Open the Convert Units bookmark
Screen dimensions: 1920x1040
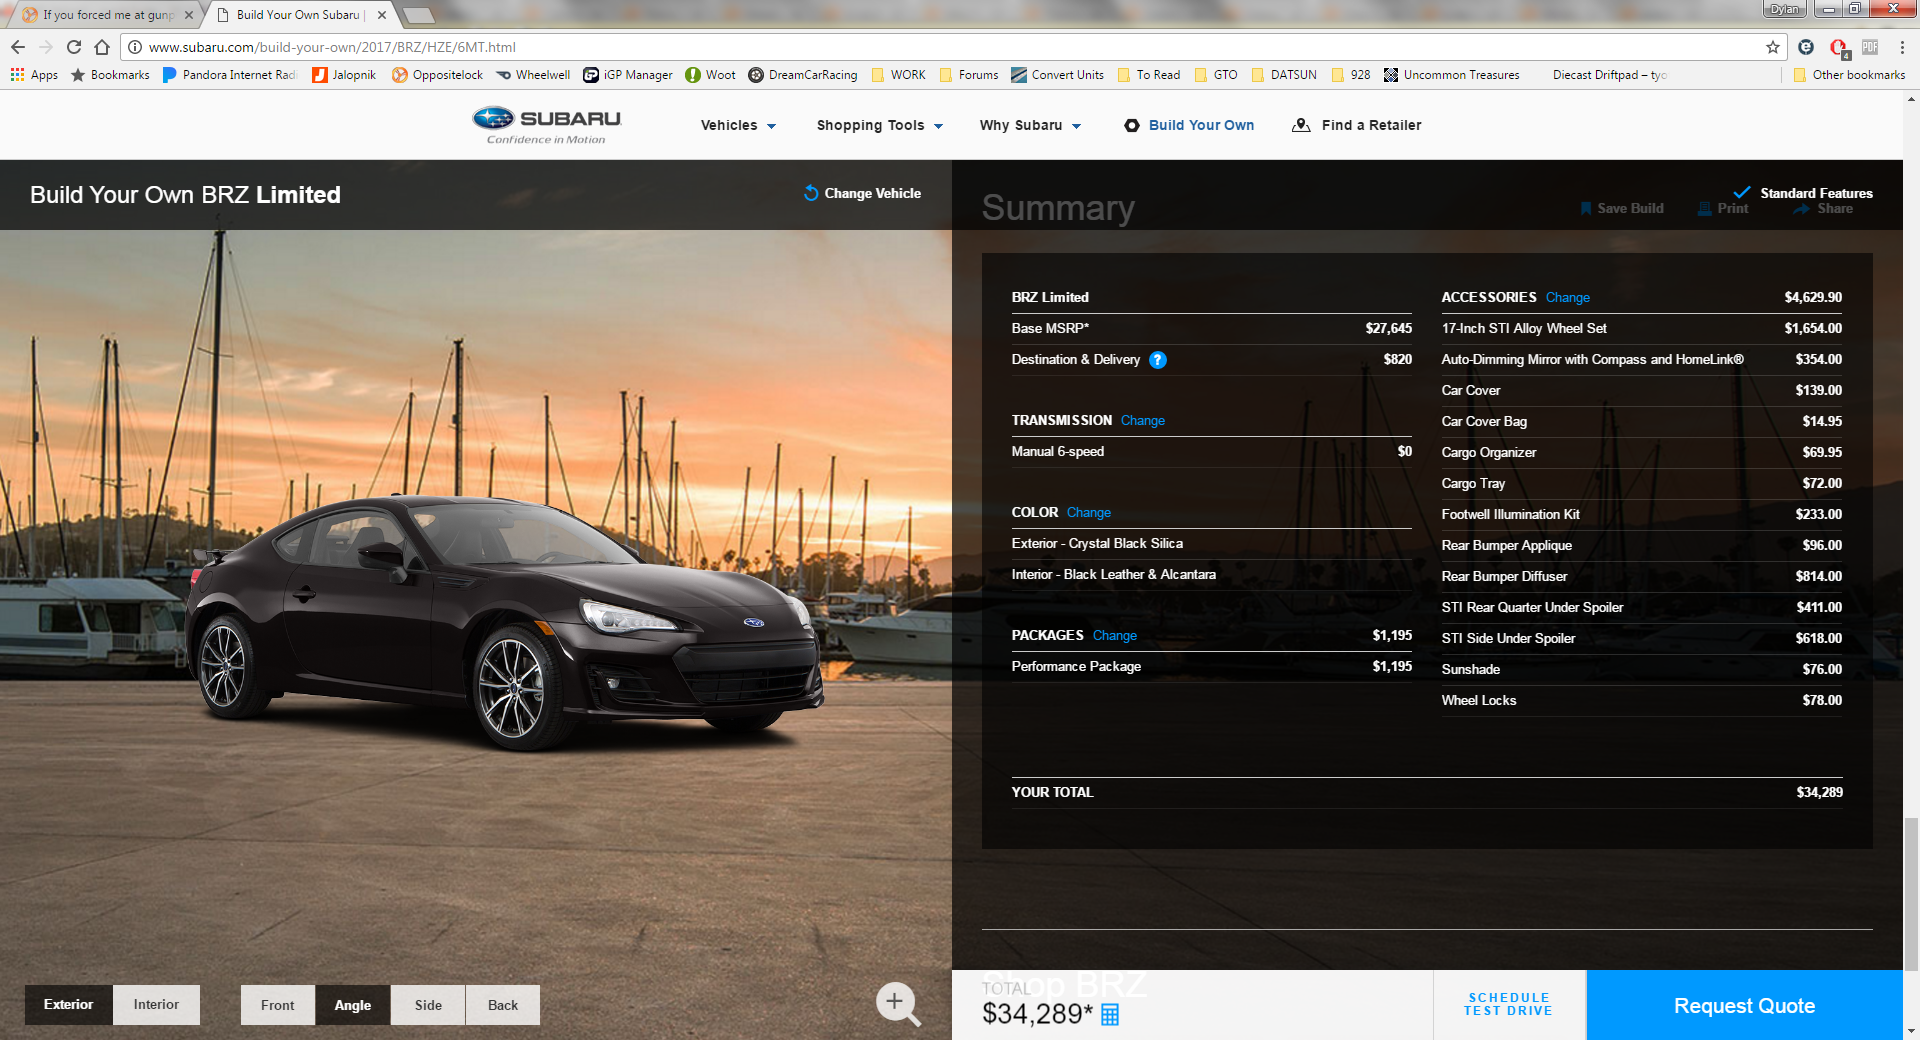(1057, 75)
